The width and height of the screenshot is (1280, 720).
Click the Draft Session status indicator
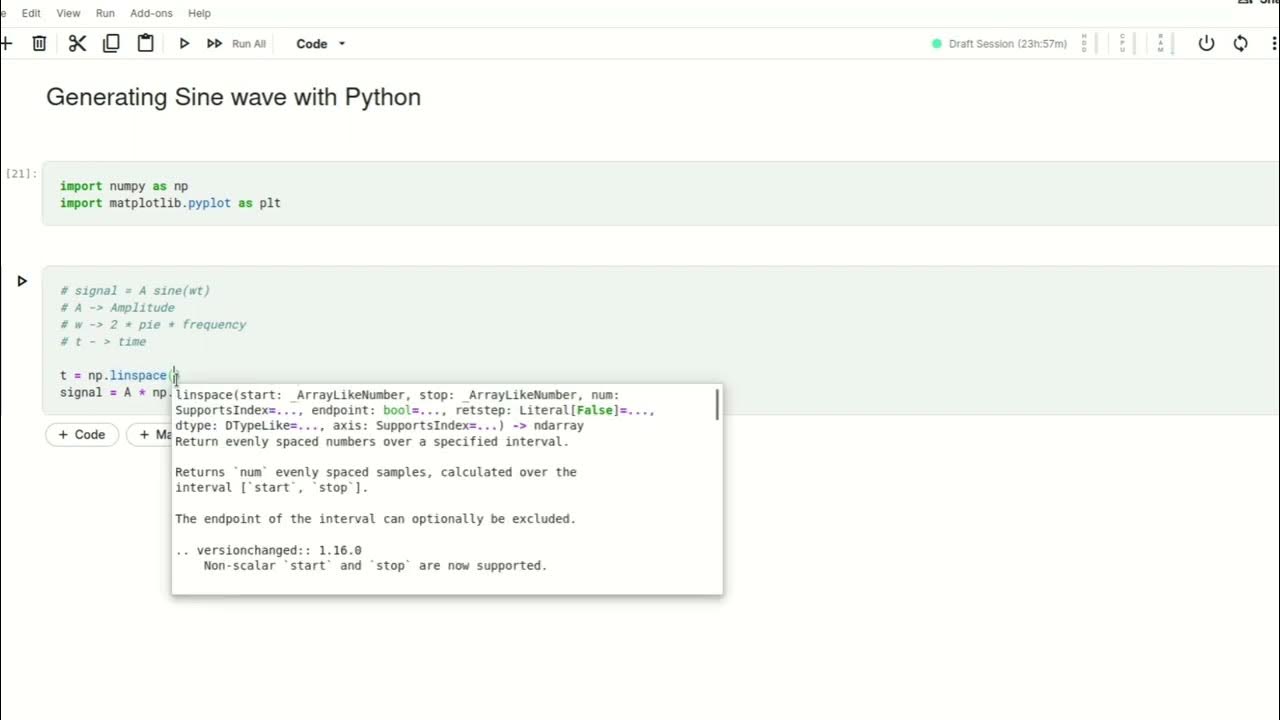pos(999,44)
